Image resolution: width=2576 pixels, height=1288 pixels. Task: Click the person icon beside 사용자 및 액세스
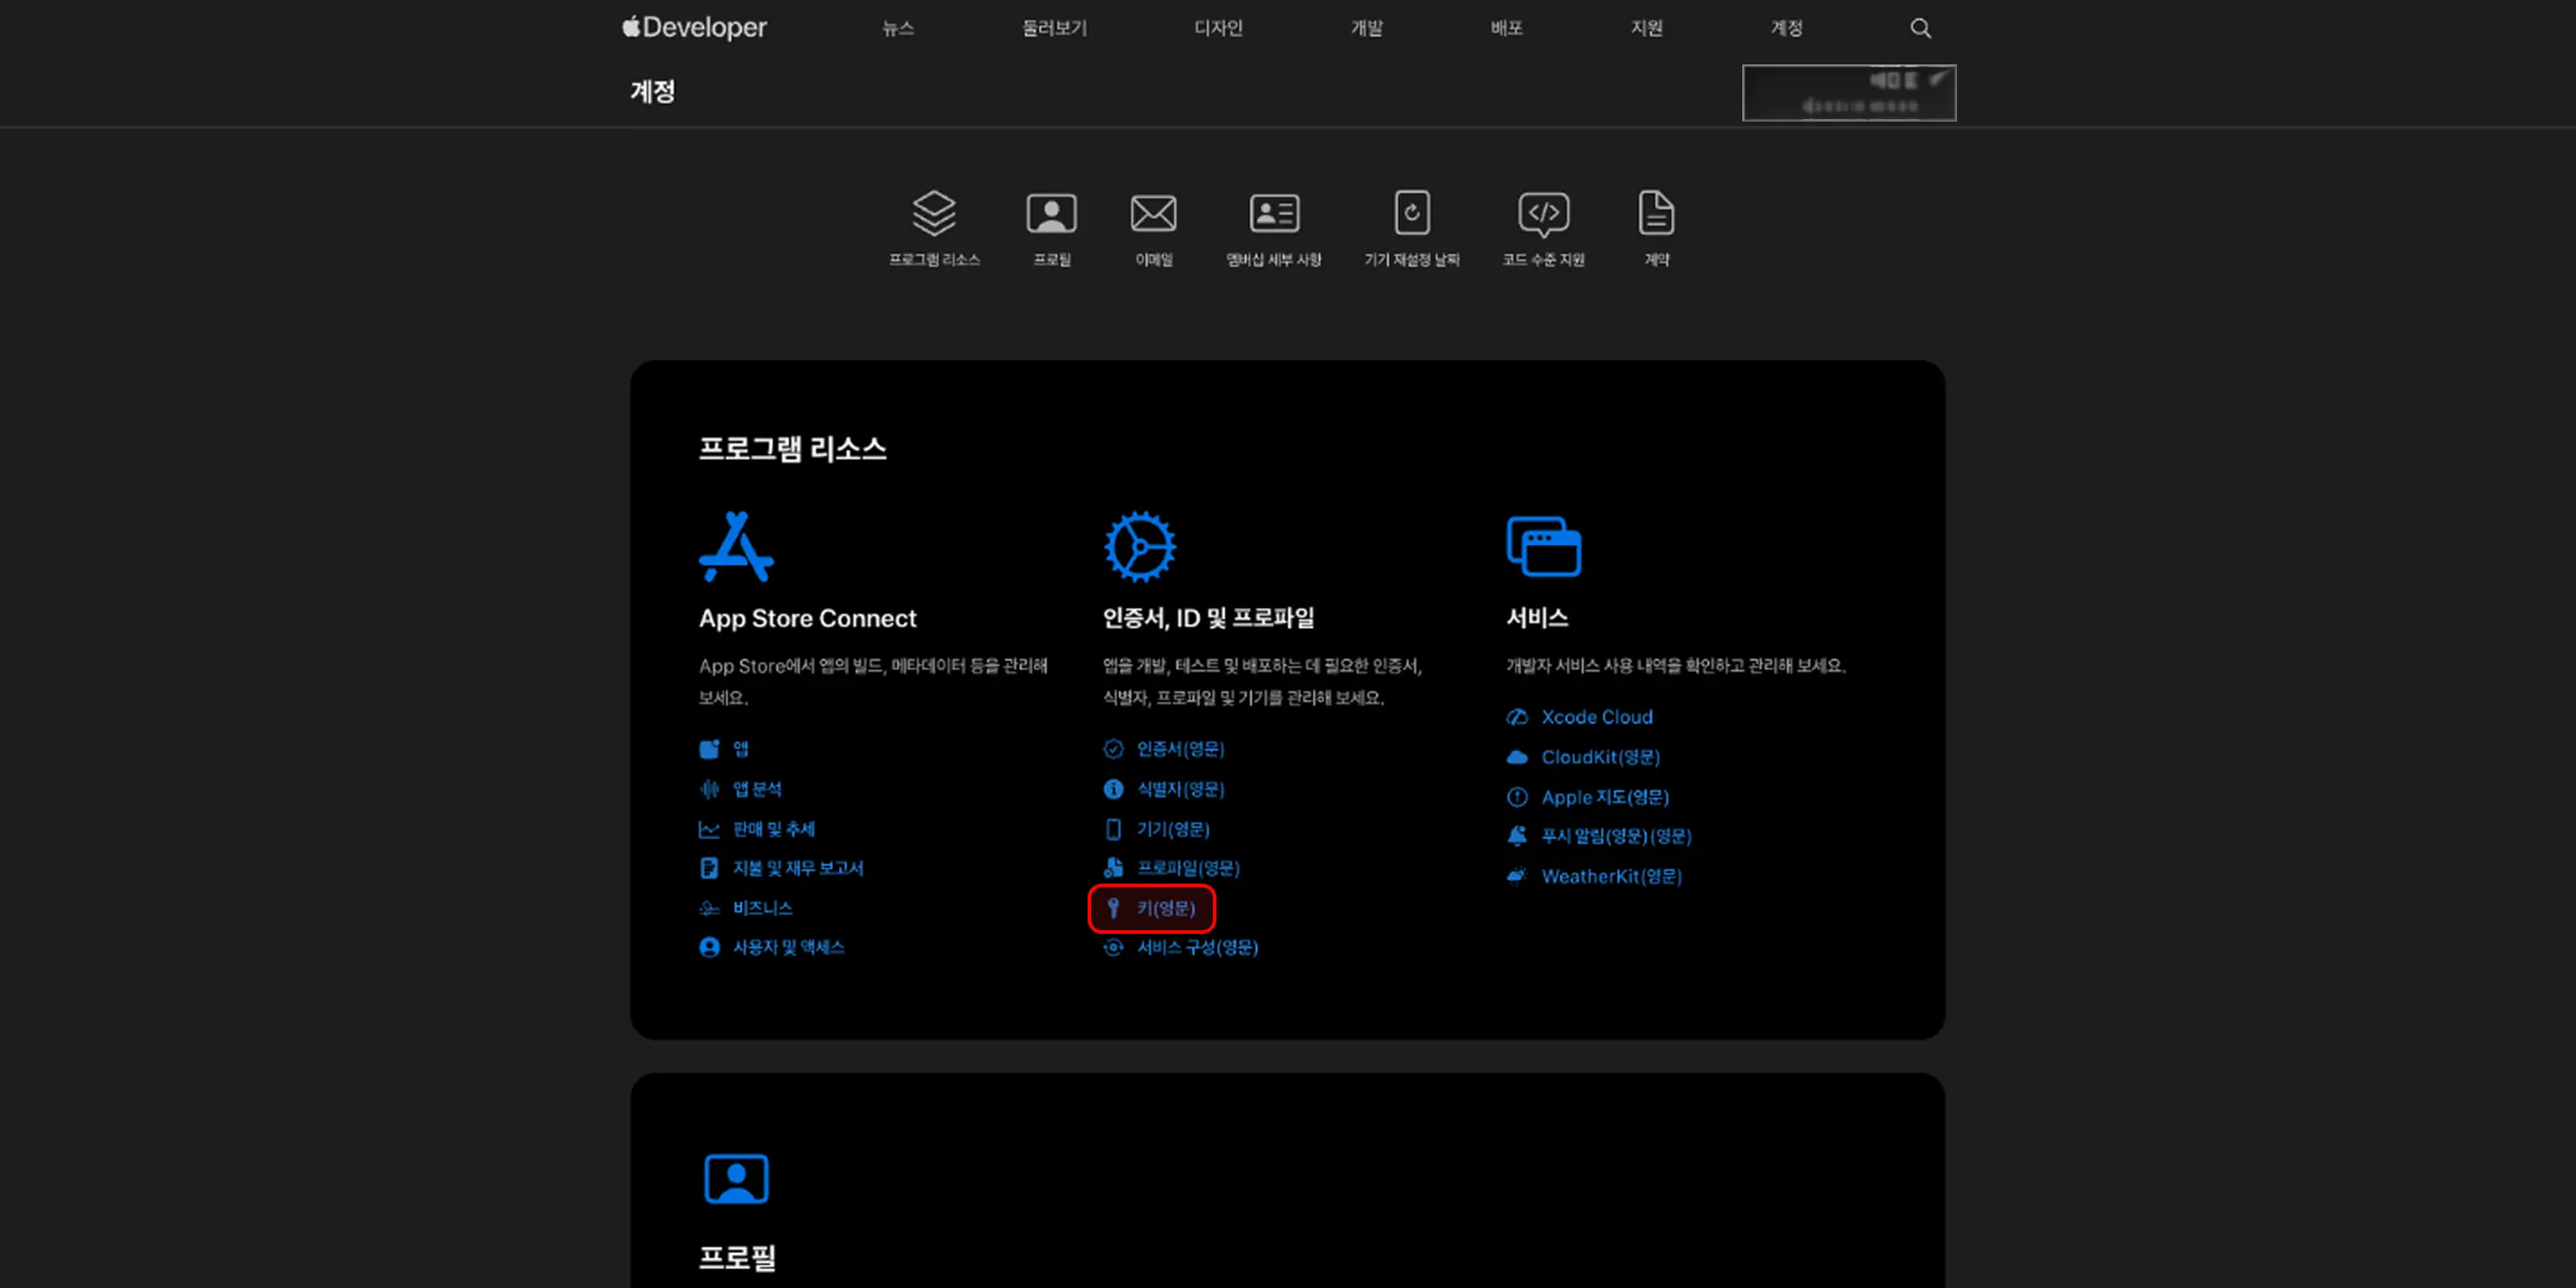tap(709, 947)
